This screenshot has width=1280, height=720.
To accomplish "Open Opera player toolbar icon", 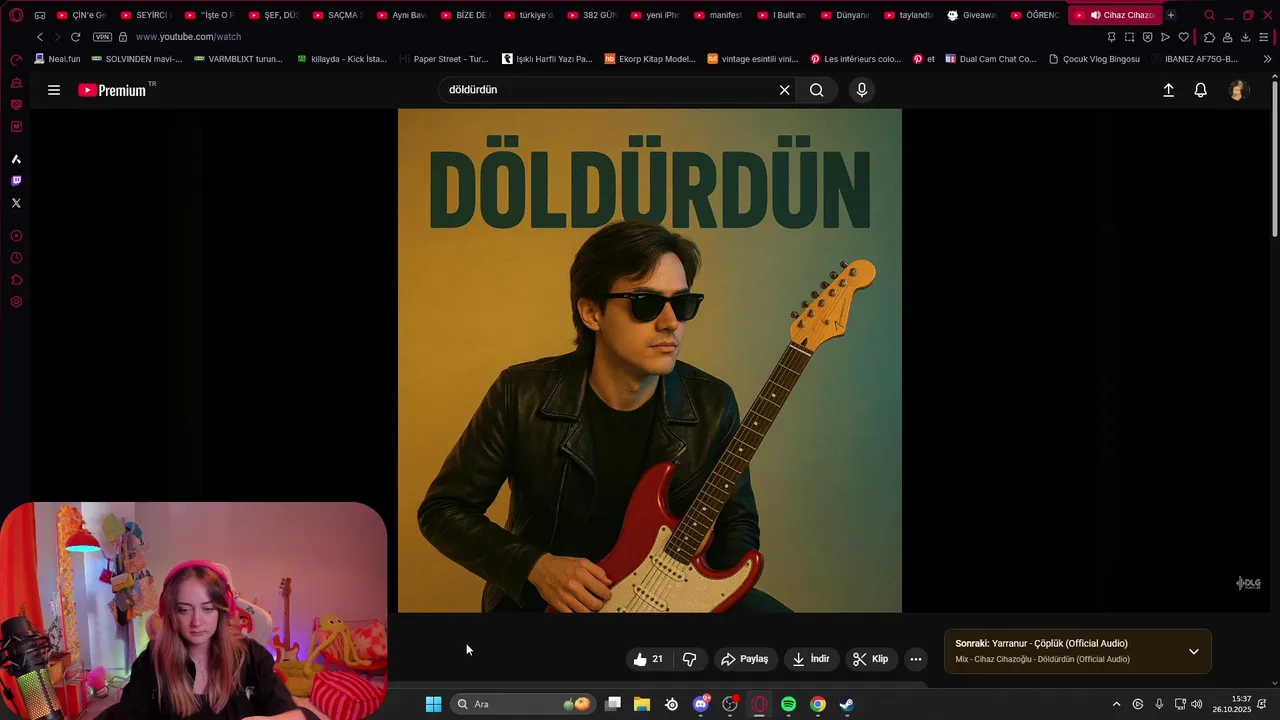I will point(1165,37).
